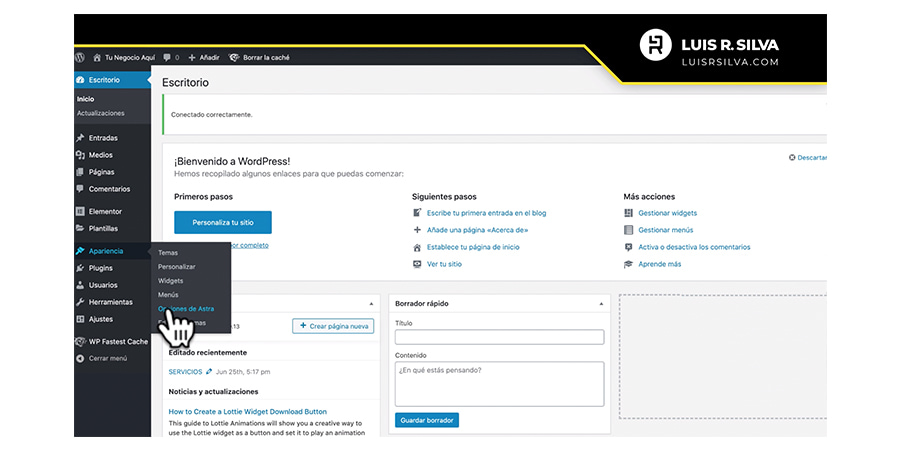Click the home icon beside Tu Negocio Aquí
This screenshot has width=900, height=450.
coord(97,57)
